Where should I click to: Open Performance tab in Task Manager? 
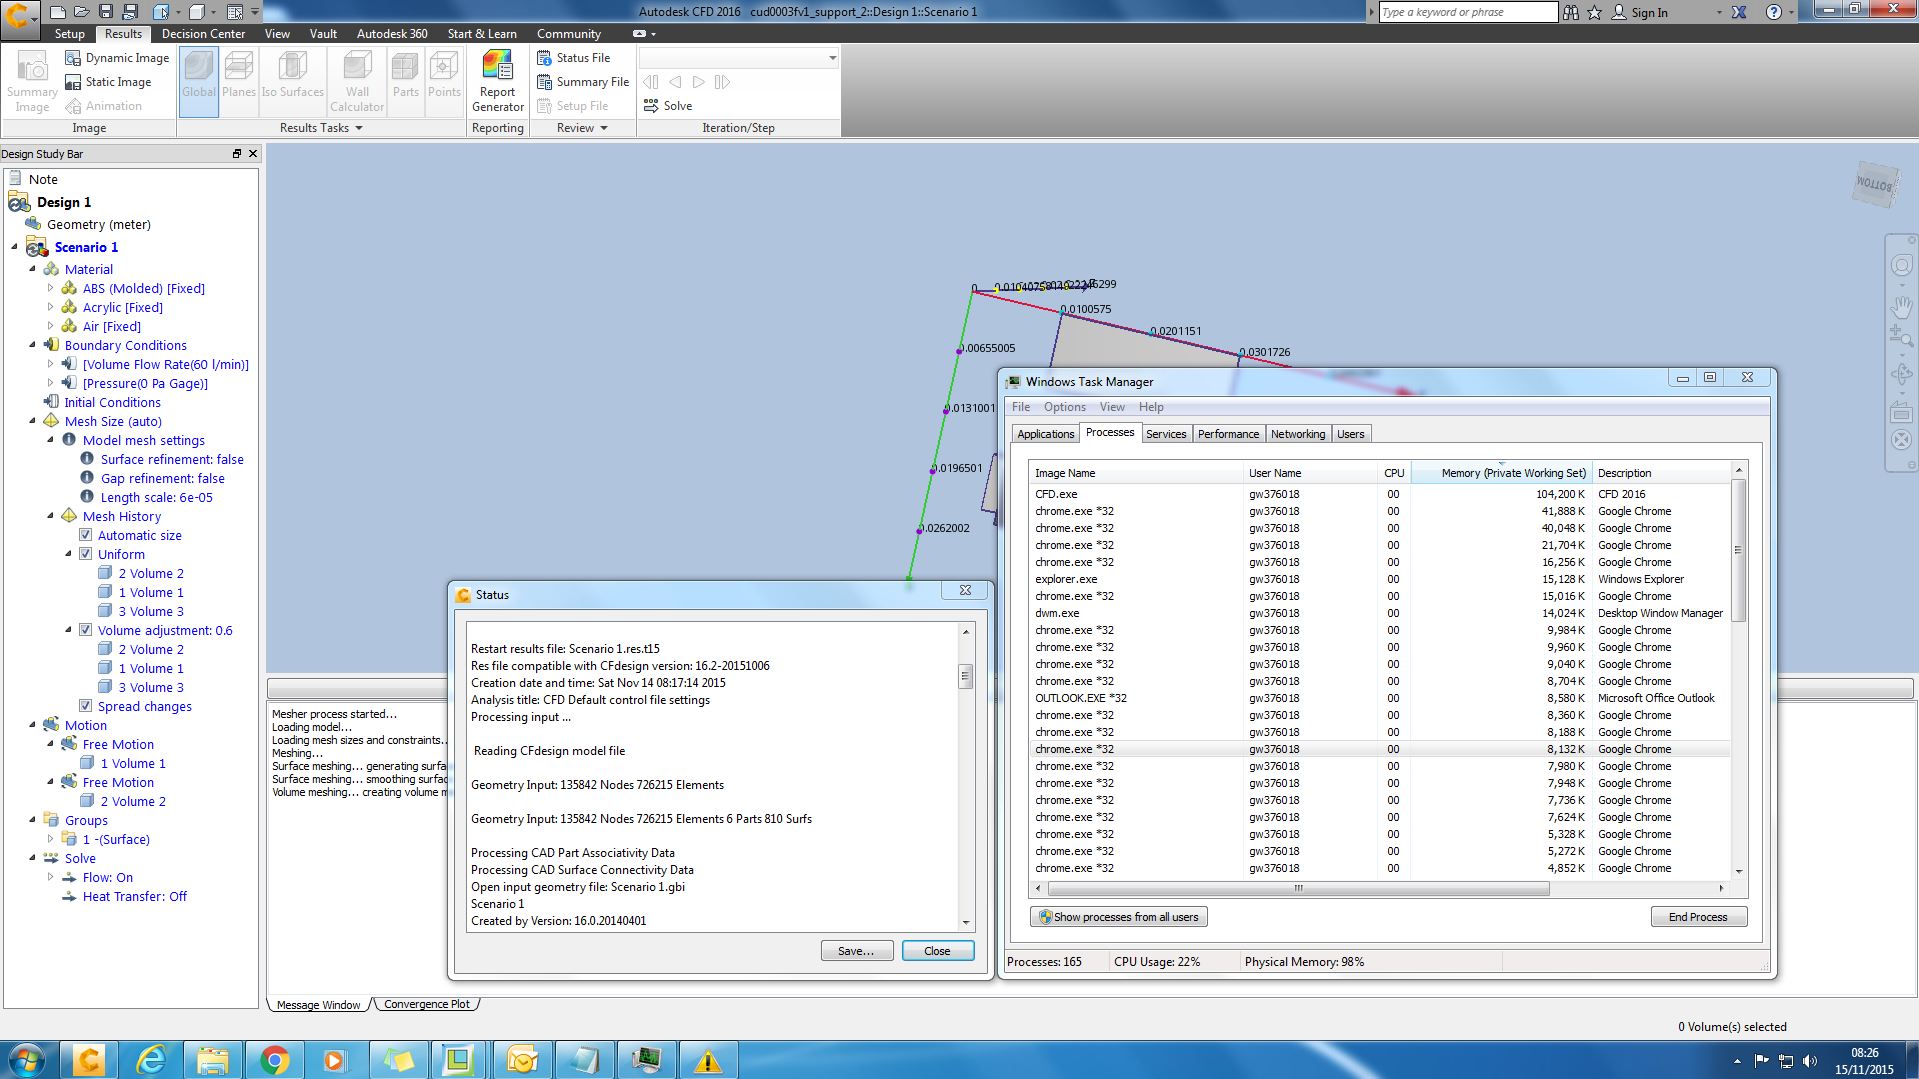[x=1228, y=434]
